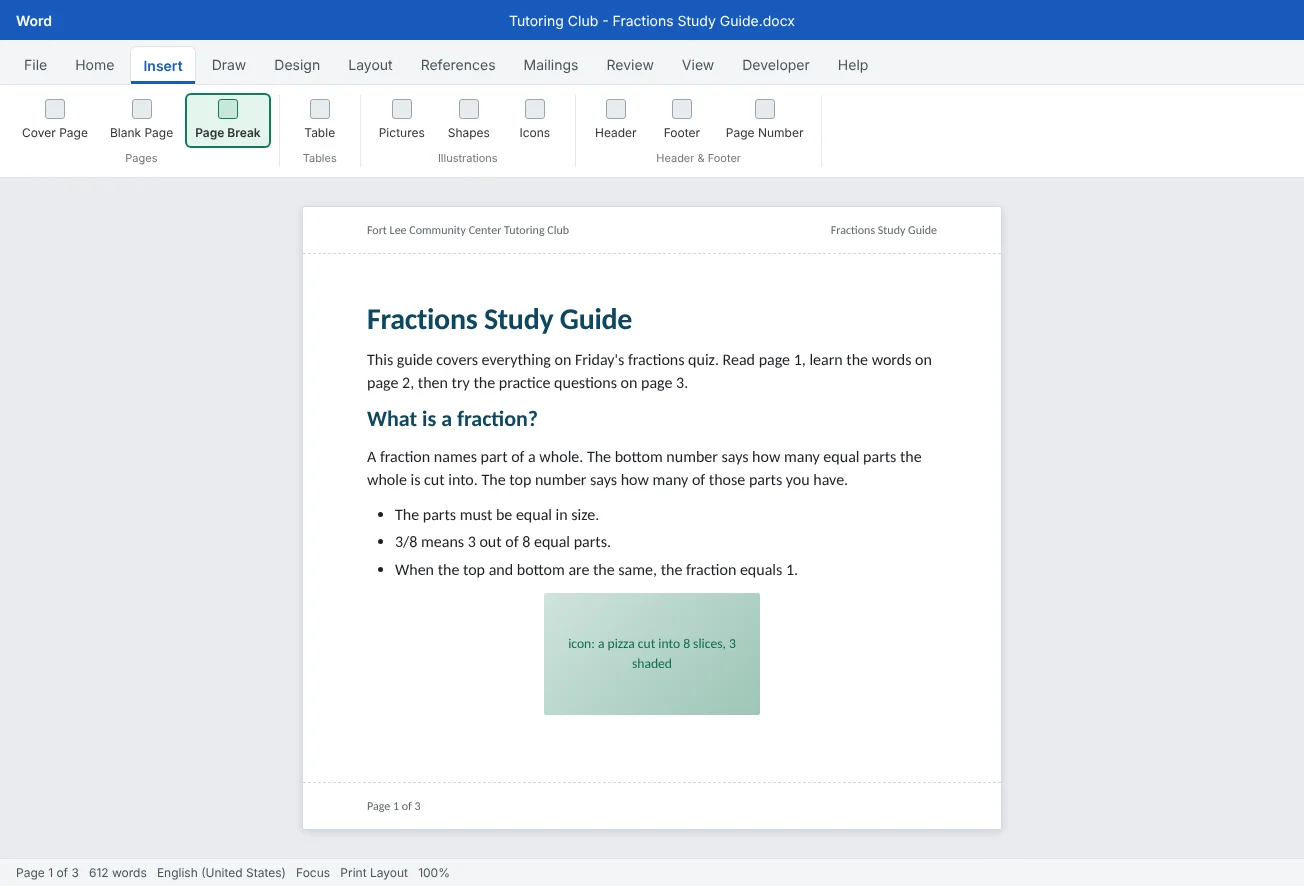Switch to the Home tab
Screen dimensions: 1304x886
pos(95,65)
